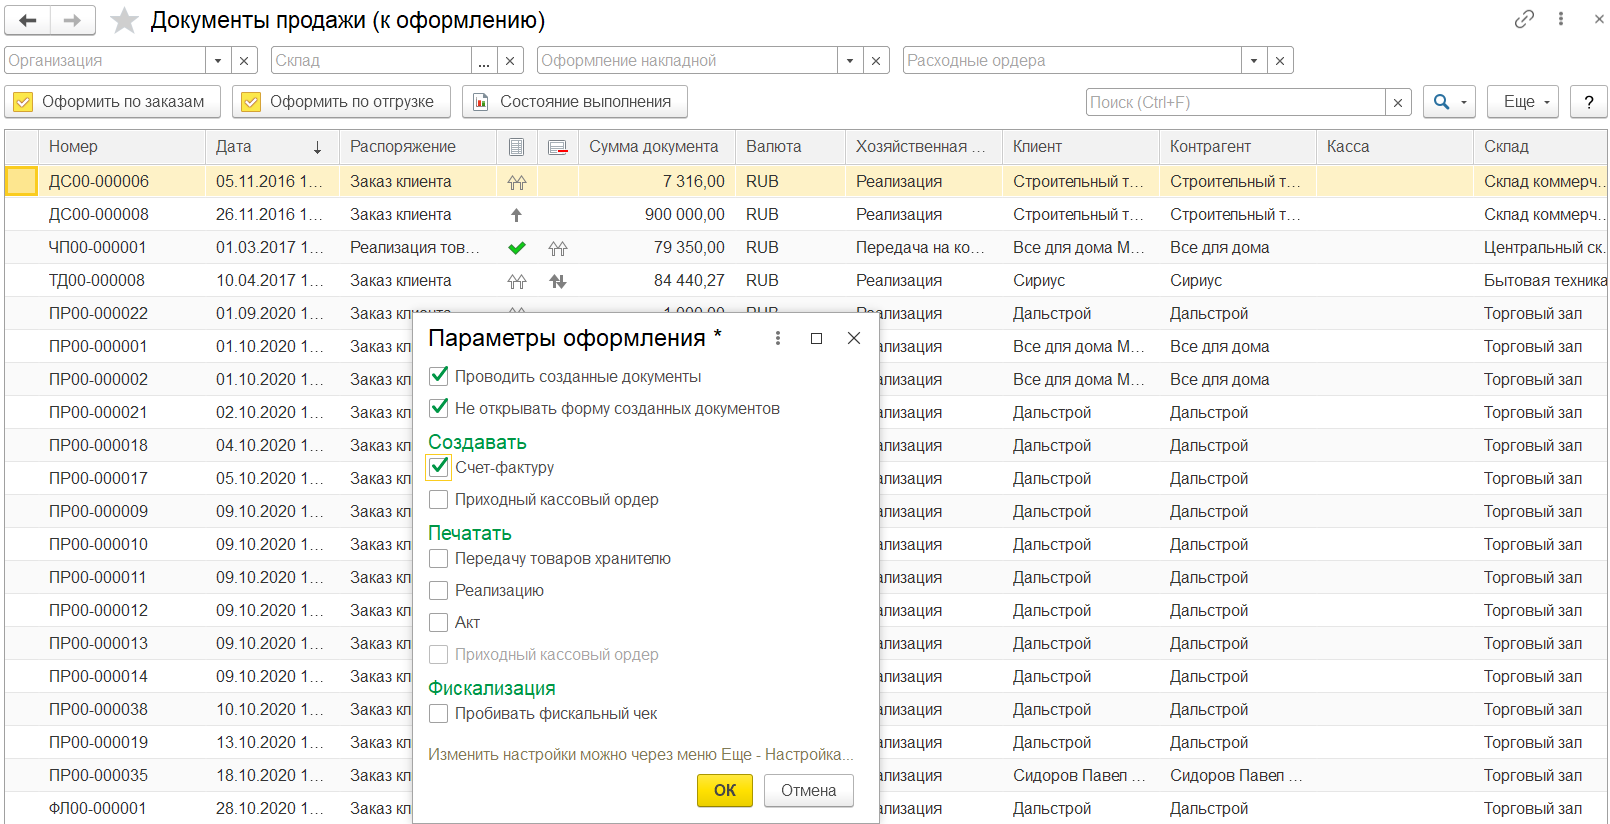Click the shipment icon in row ДС00-000006
The height and width of the screenshot is (824, 1610).
516,182
